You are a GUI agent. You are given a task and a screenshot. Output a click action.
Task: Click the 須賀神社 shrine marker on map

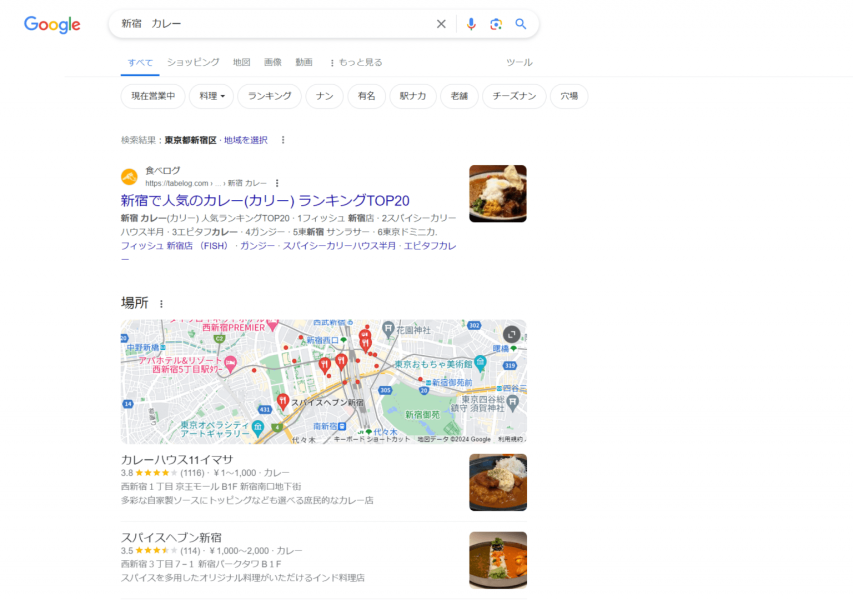click(512, 403)
